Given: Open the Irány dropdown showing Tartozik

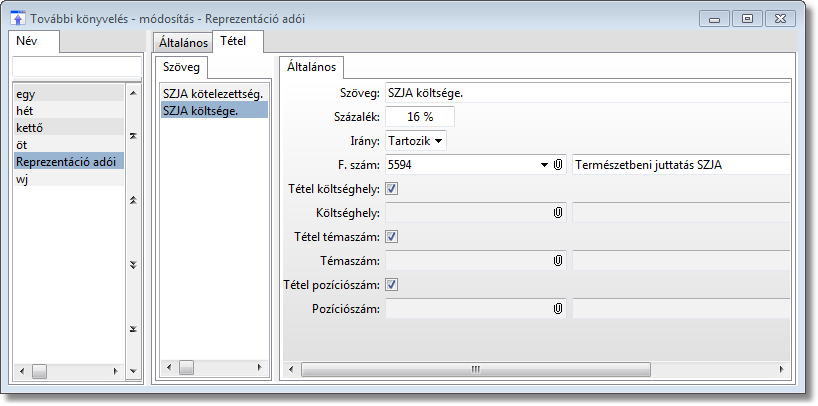Looking at the screenshot, I should pyautogui.click(x=416, y=141).
